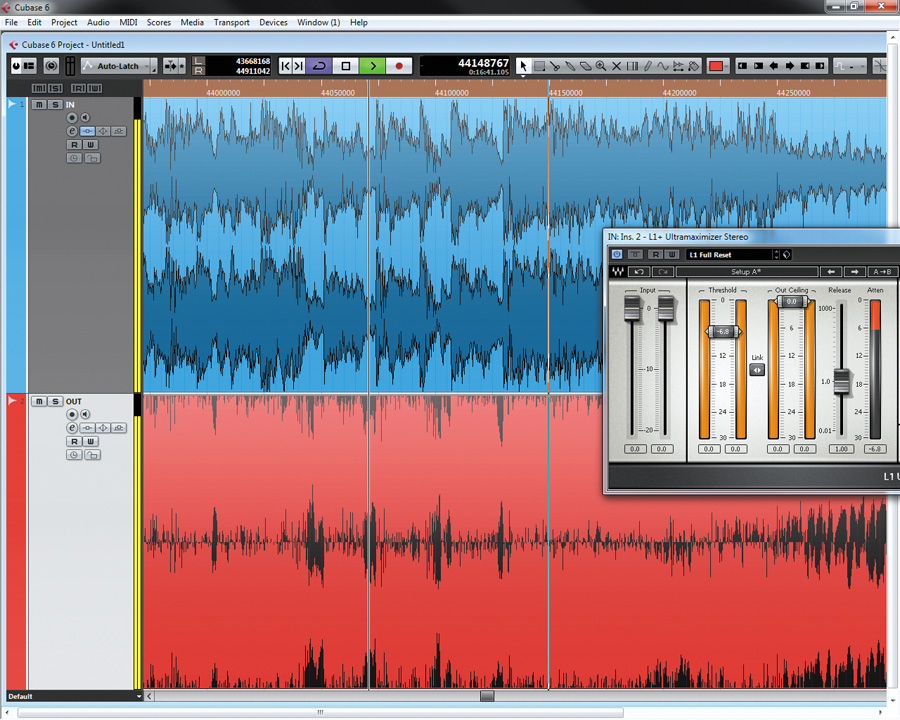Open edit channel settings for OUT track
Screen dimensions: 900x720
pos(72,428)
